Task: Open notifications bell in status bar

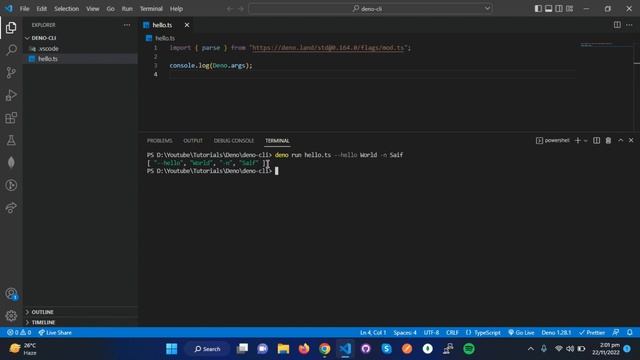Action: coord(629,333)
